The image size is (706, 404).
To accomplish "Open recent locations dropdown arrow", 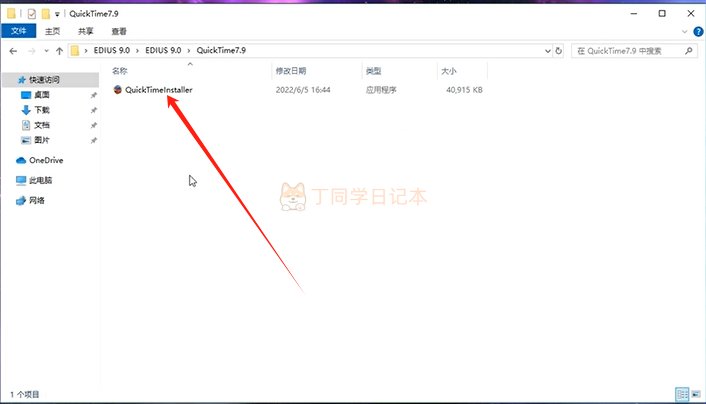I will 46,51.
